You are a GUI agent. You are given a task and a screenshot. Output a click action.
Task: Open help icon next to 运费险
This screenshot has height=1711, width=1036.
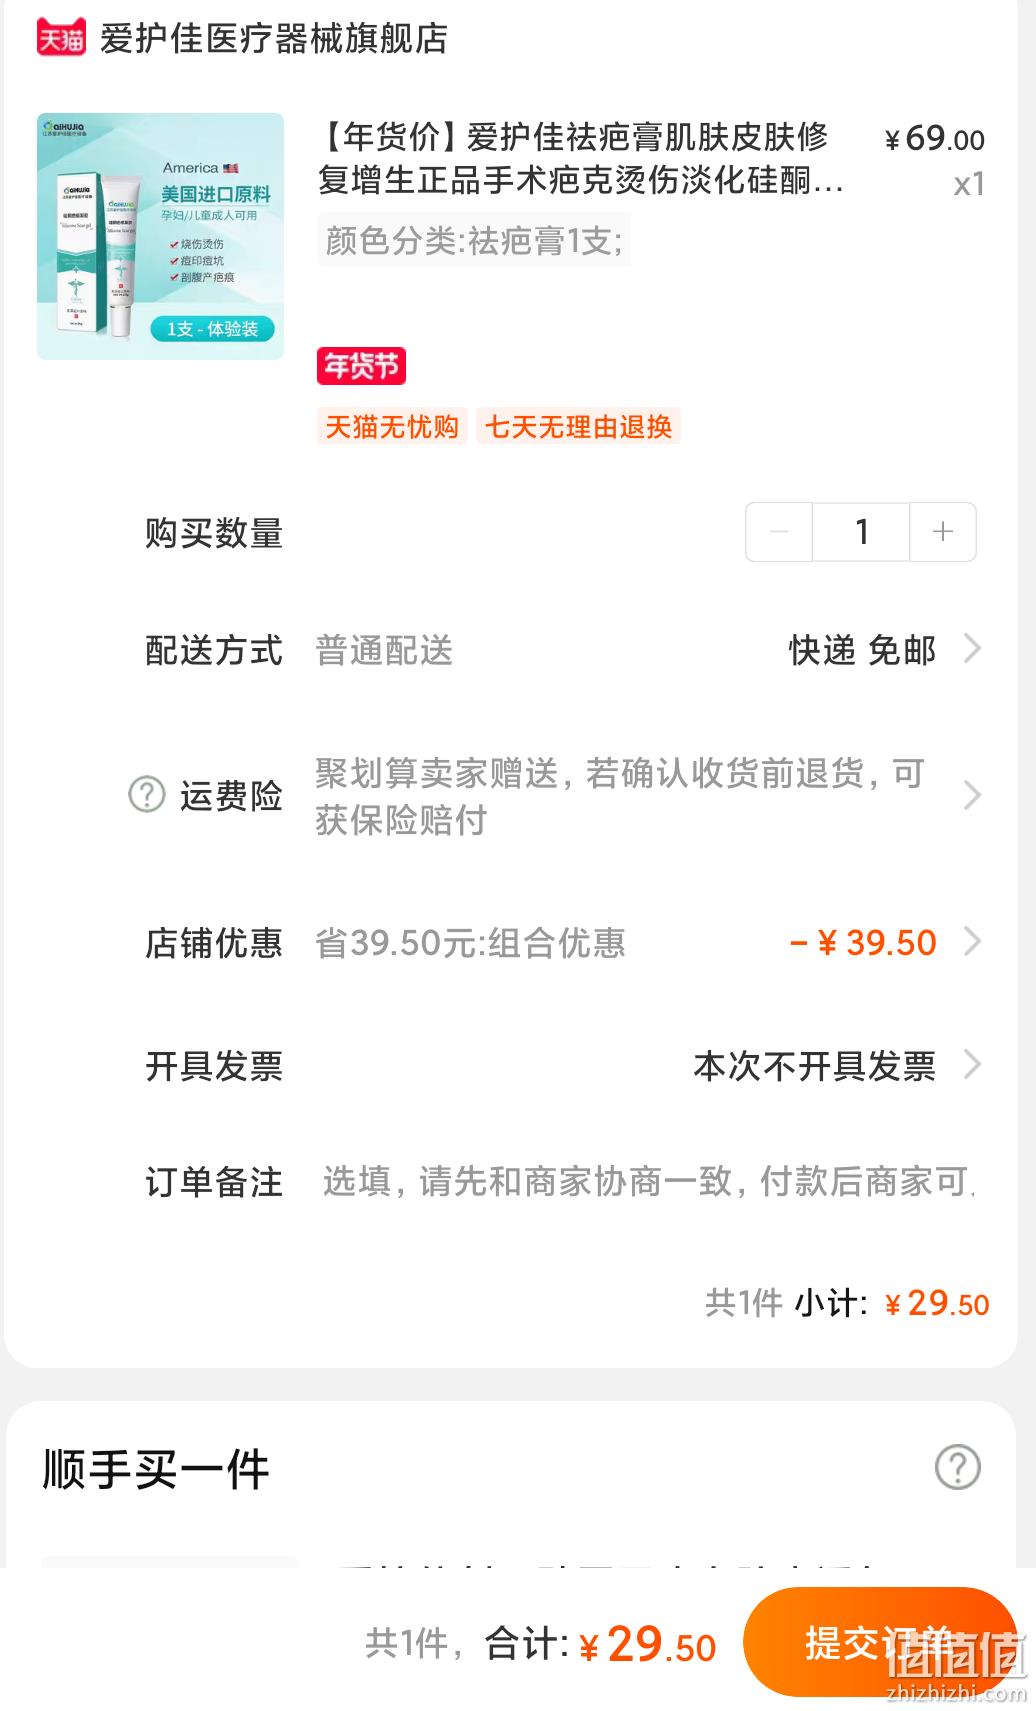pos(147,795)
